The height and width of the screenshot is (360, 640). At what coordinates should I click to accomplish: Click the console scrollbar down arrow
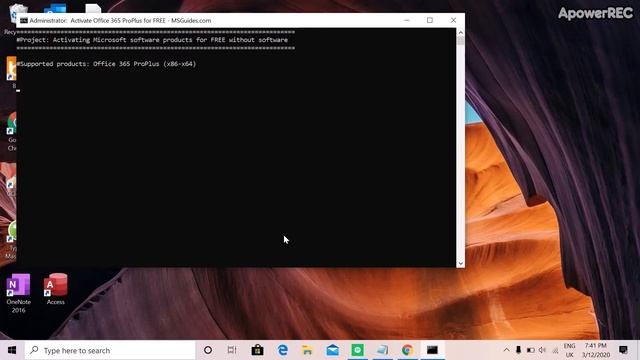[x=460, y=264]
